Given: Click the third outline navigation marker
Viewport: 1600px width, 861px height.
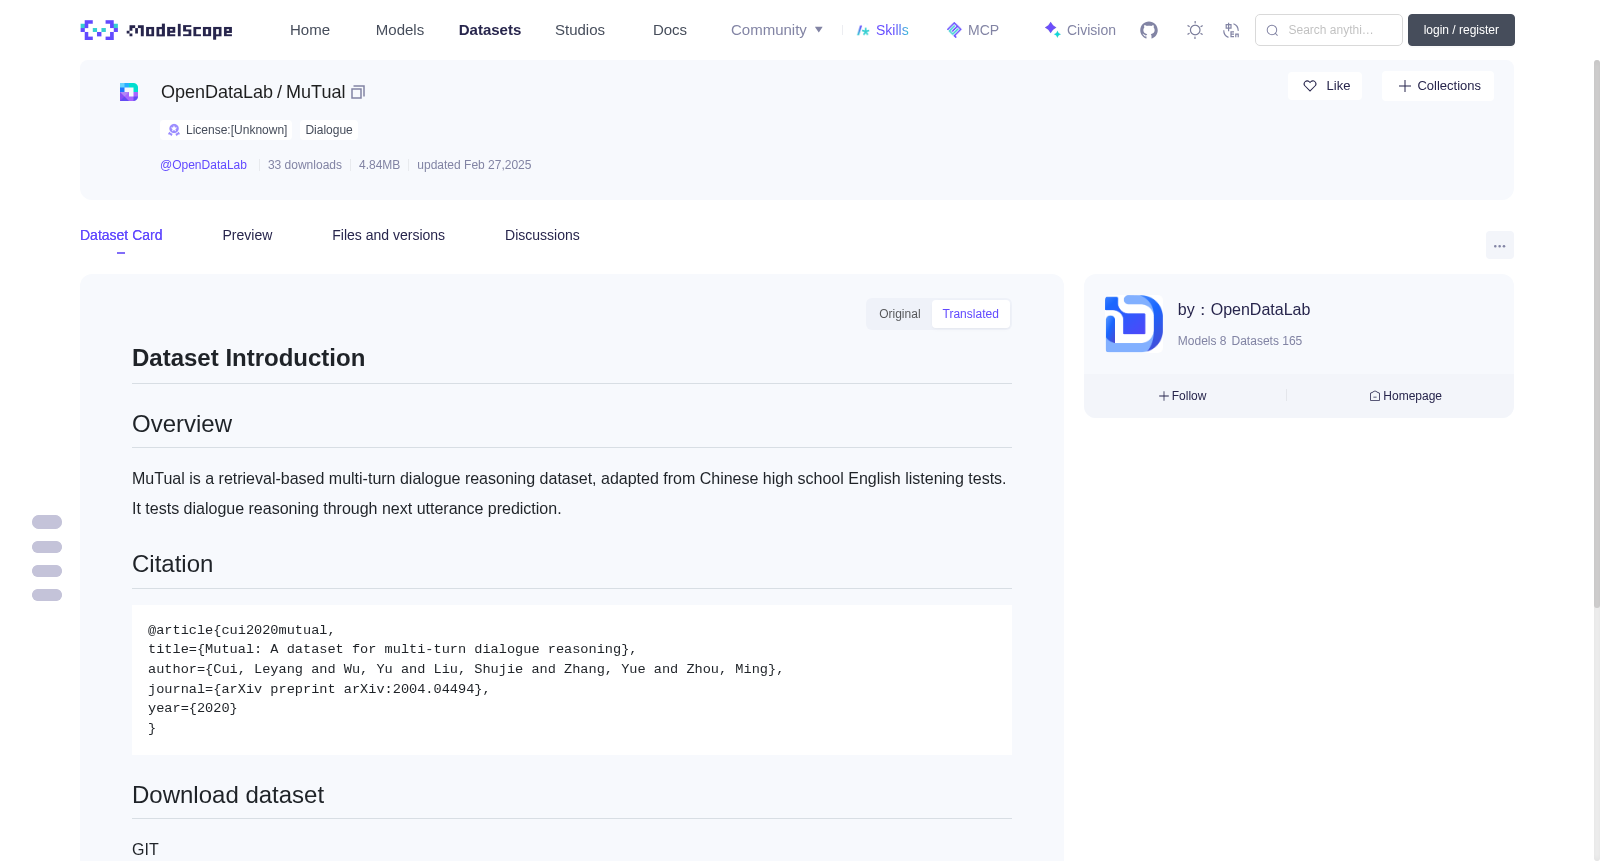Looking at the screenshot, I should click(x=47, y=571).
